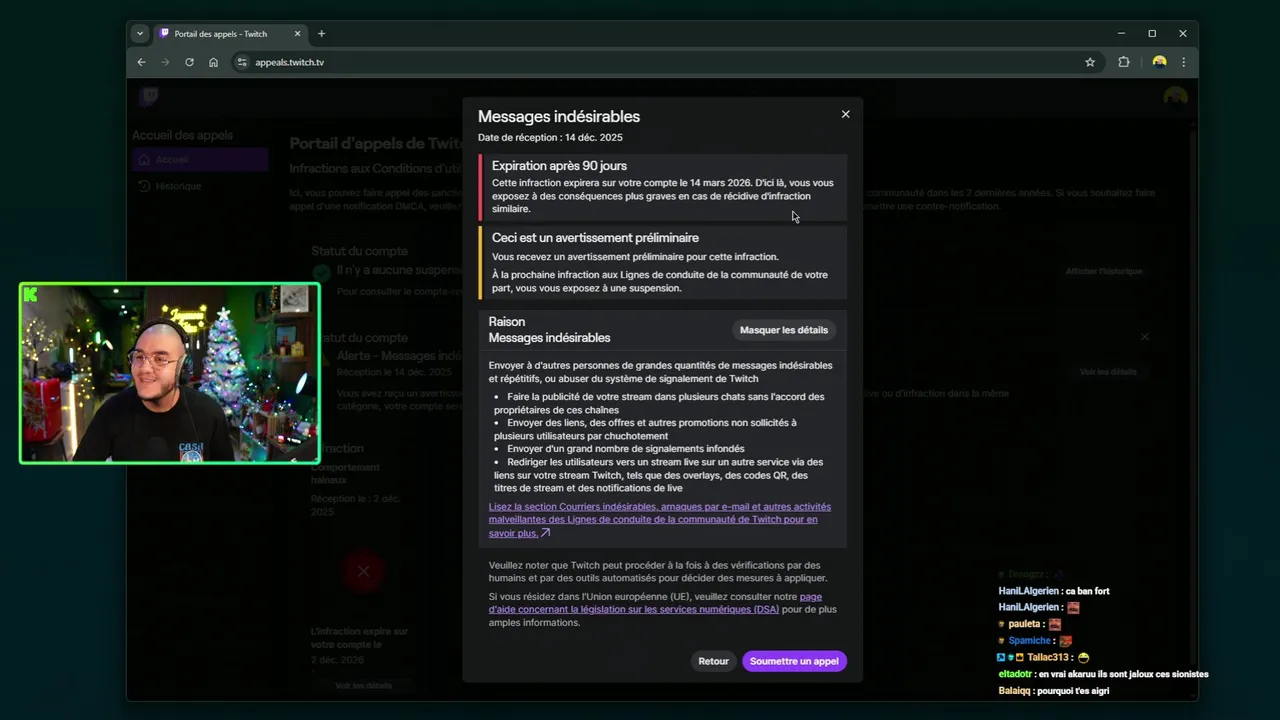The width and height of the screenshot is (1280, 720).
Task: Open a new browser tab
Action: [321, 33]
